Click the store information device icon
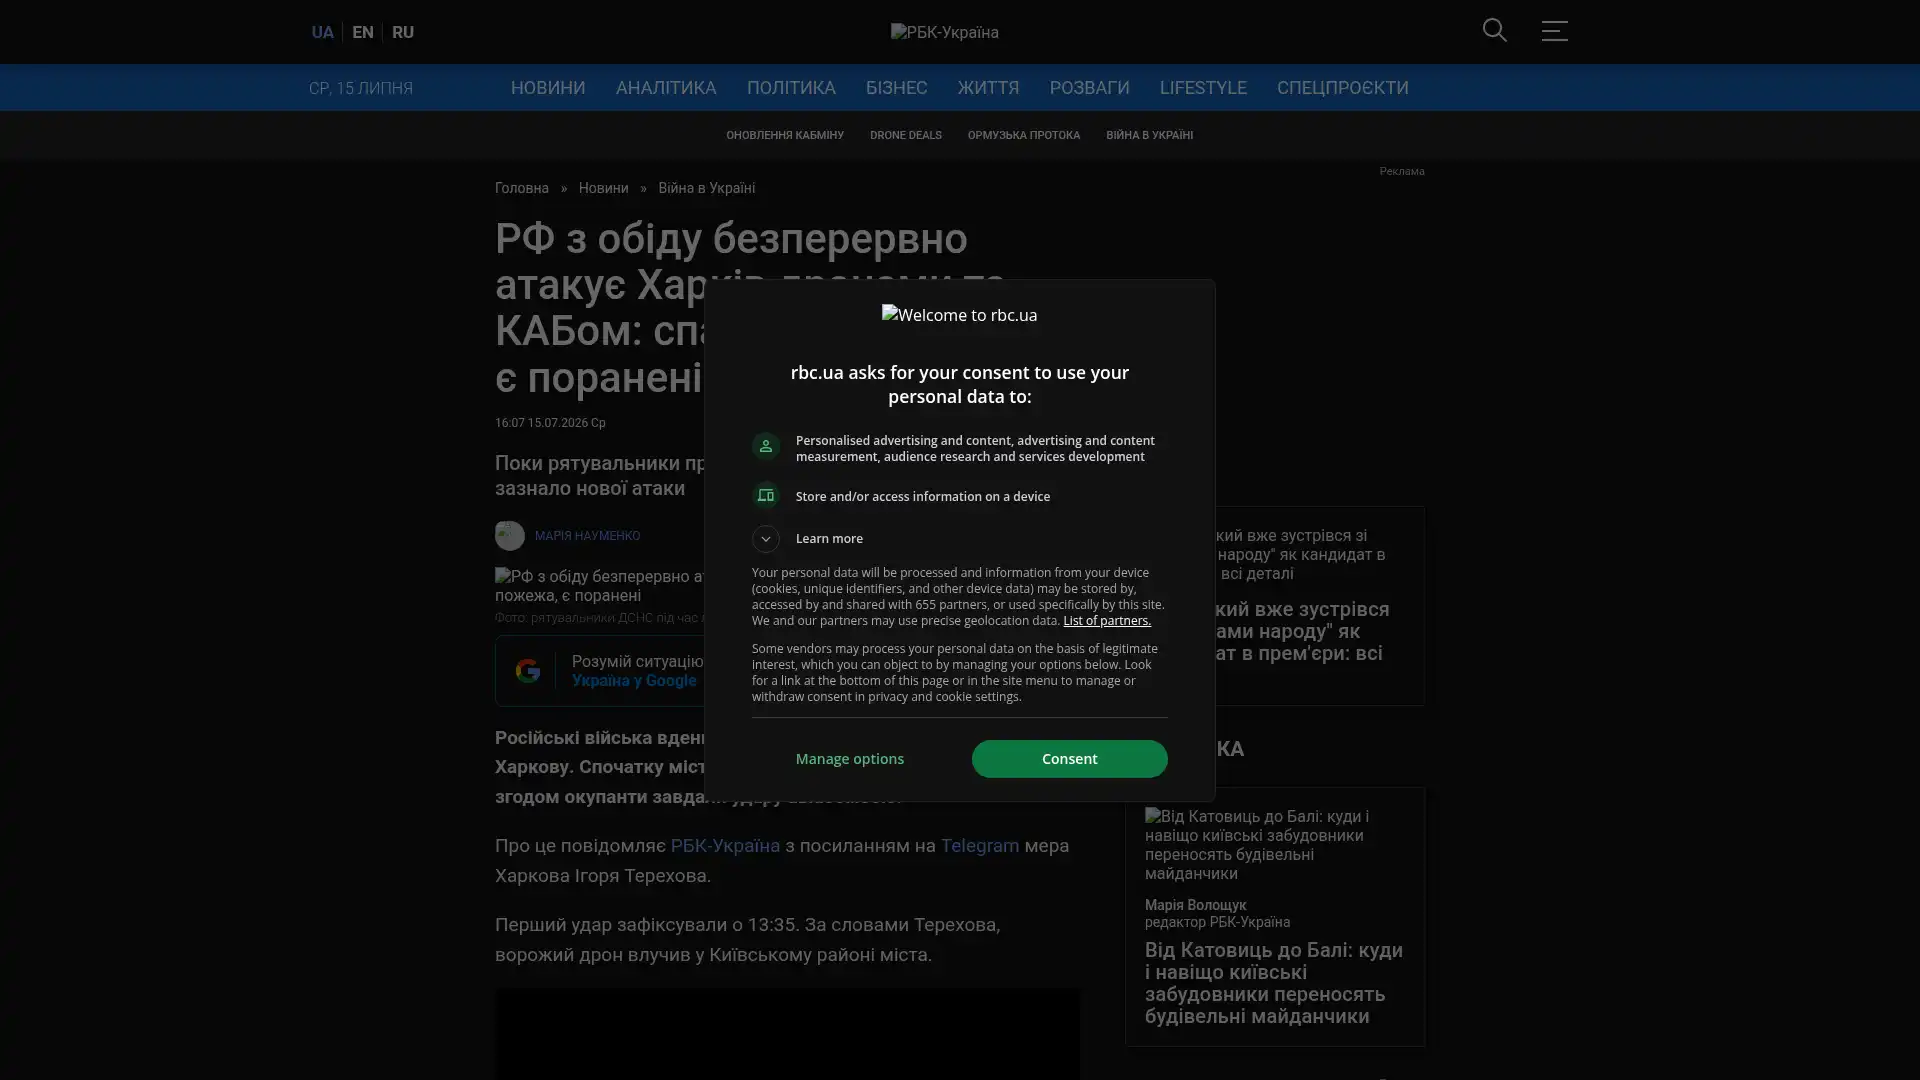The height and width of the screenshot is (1080, 1920). [x=765, y=496]
